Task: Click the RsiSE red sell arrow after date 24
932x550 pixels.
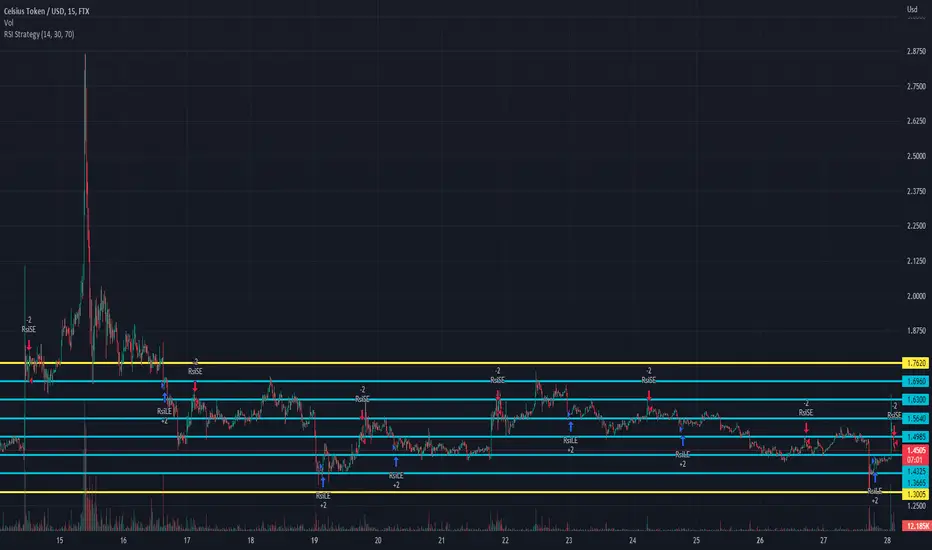Action: coord(648,395)
